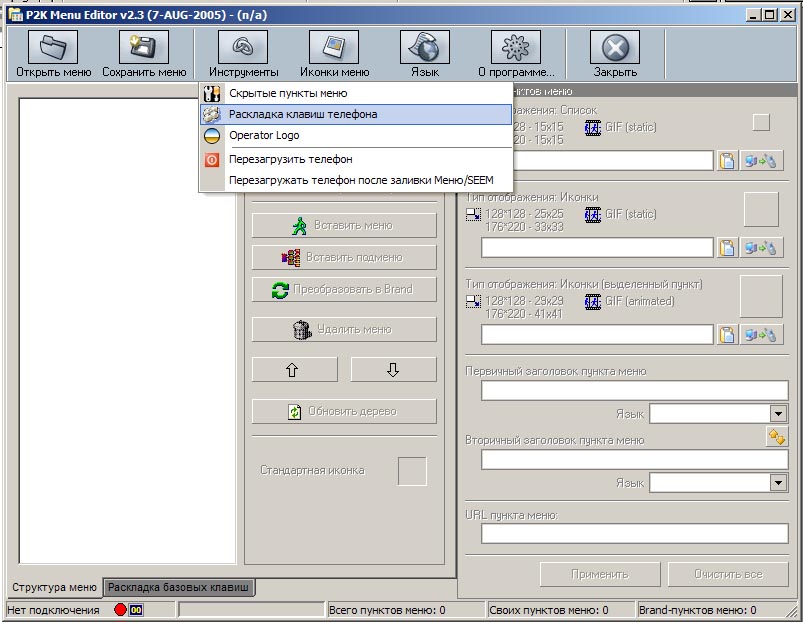
Task: Click 'Сохранить меню' in the toolbar
Action: point(144,54)
